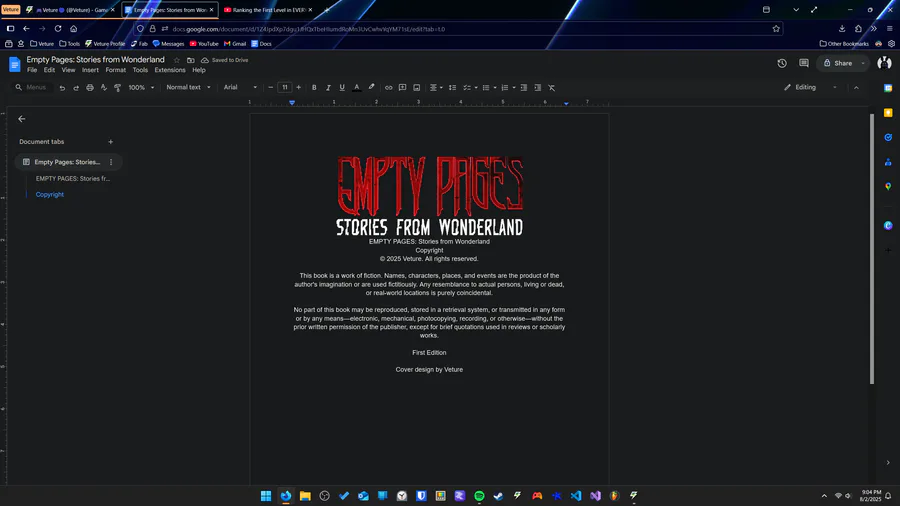Insert a link using the link icon
The width and height of the screenshot is (900, 506).
coord(389,88)
